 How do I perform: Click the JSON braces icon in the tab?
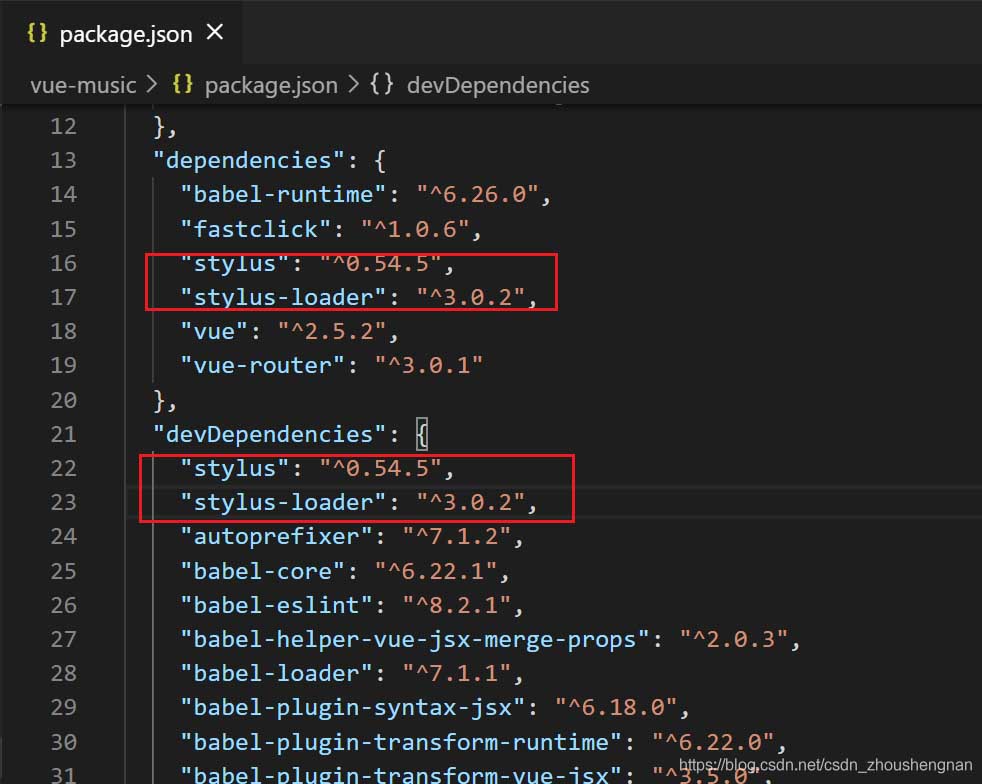[37, 33]
